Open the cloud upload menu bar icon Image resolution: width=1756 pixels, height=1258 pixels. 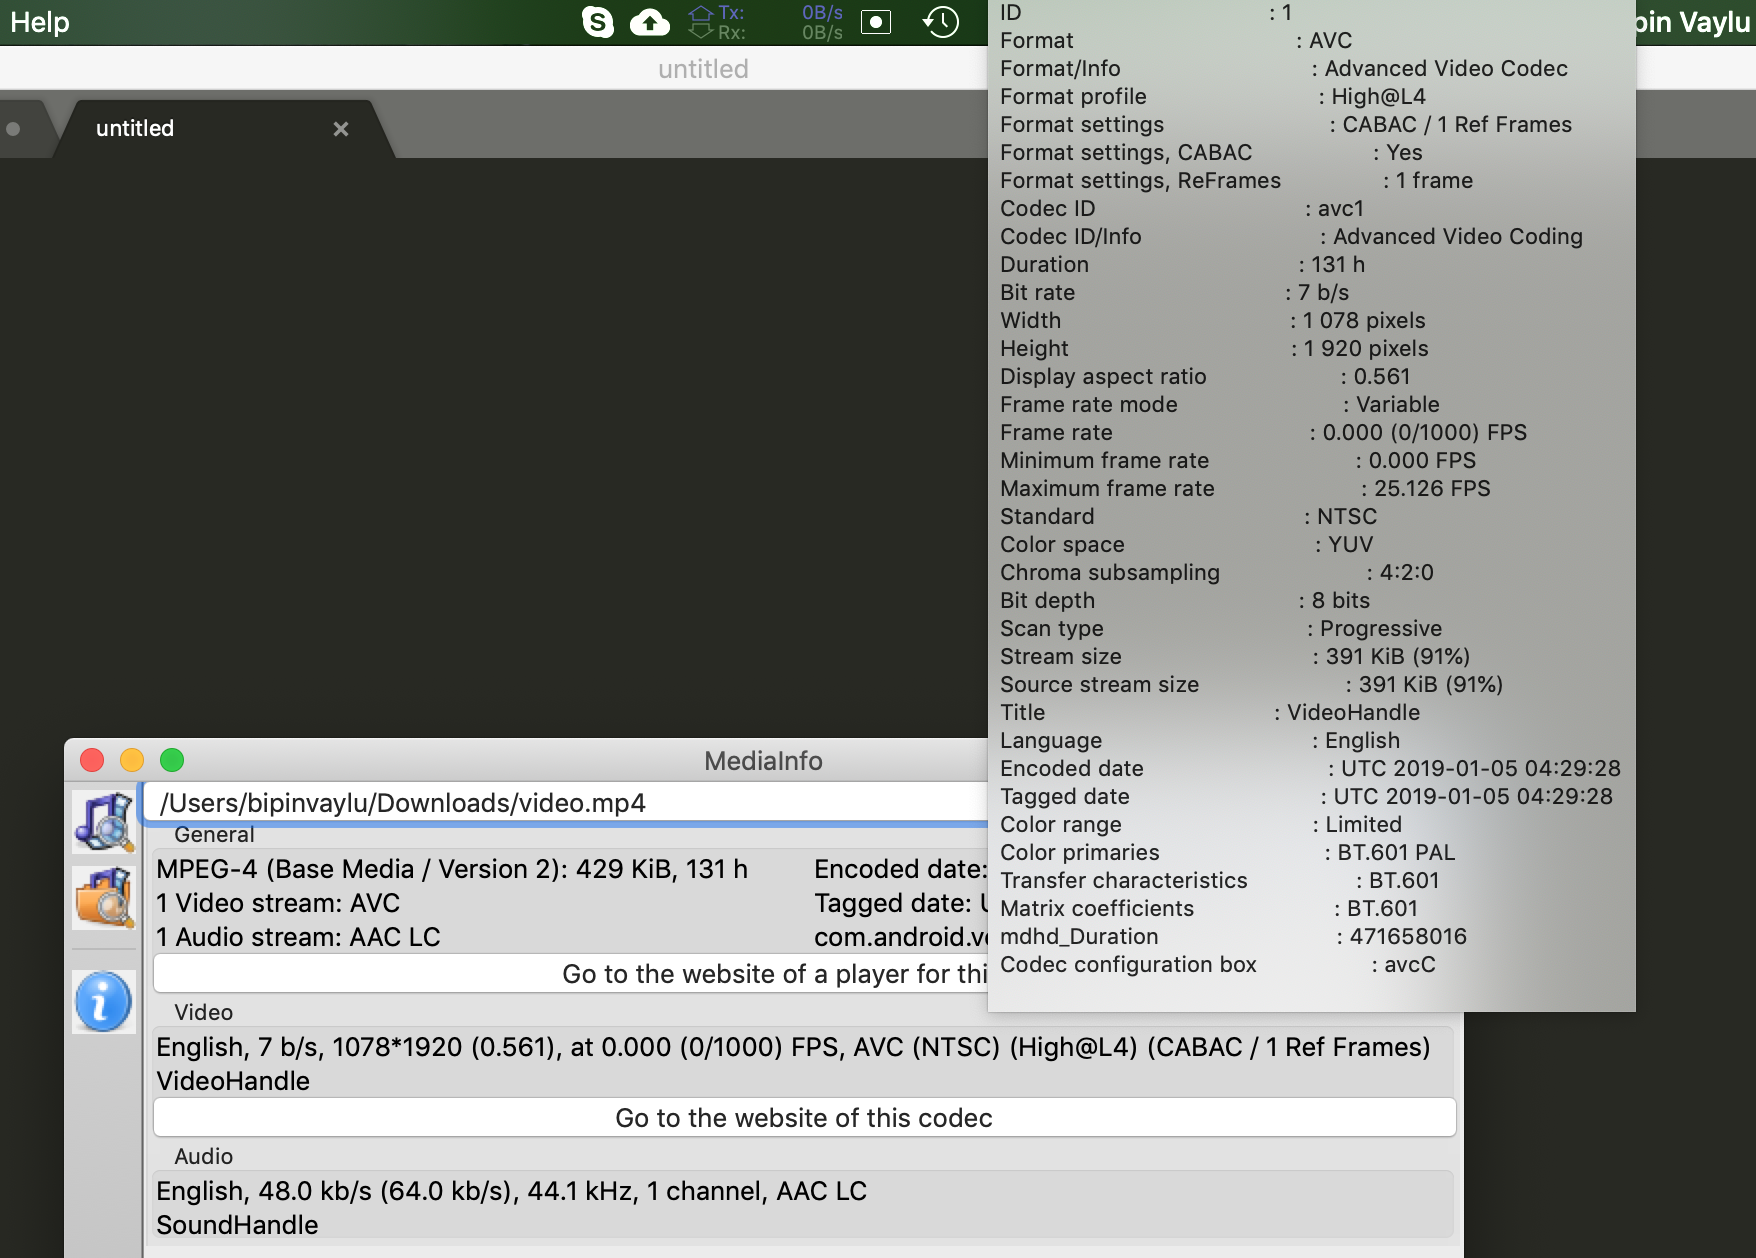(650, 22)
